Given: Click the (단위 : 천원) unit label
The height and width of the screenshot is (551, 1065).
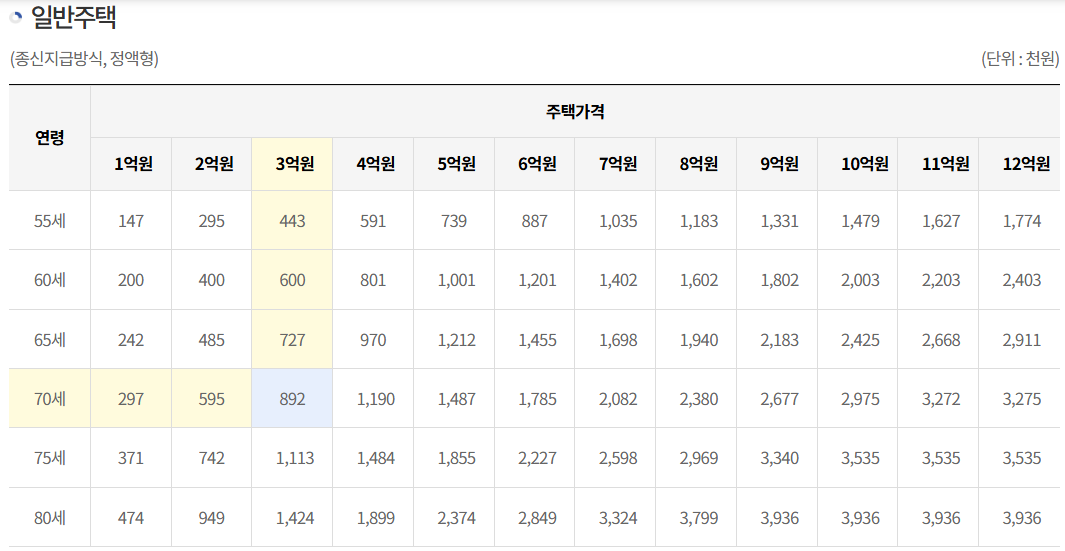Looking at the screenshot, I should tap(1019, 60).
